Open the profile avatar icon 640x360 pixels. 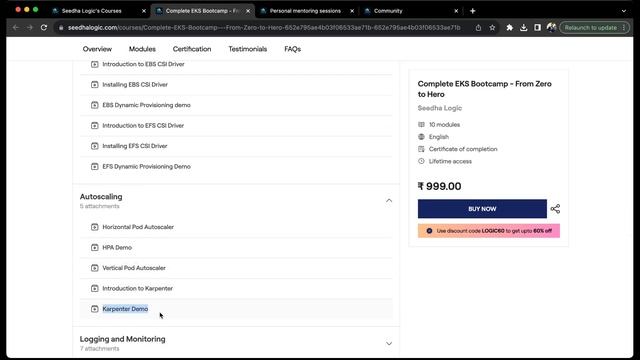click(x=551, y=28)
